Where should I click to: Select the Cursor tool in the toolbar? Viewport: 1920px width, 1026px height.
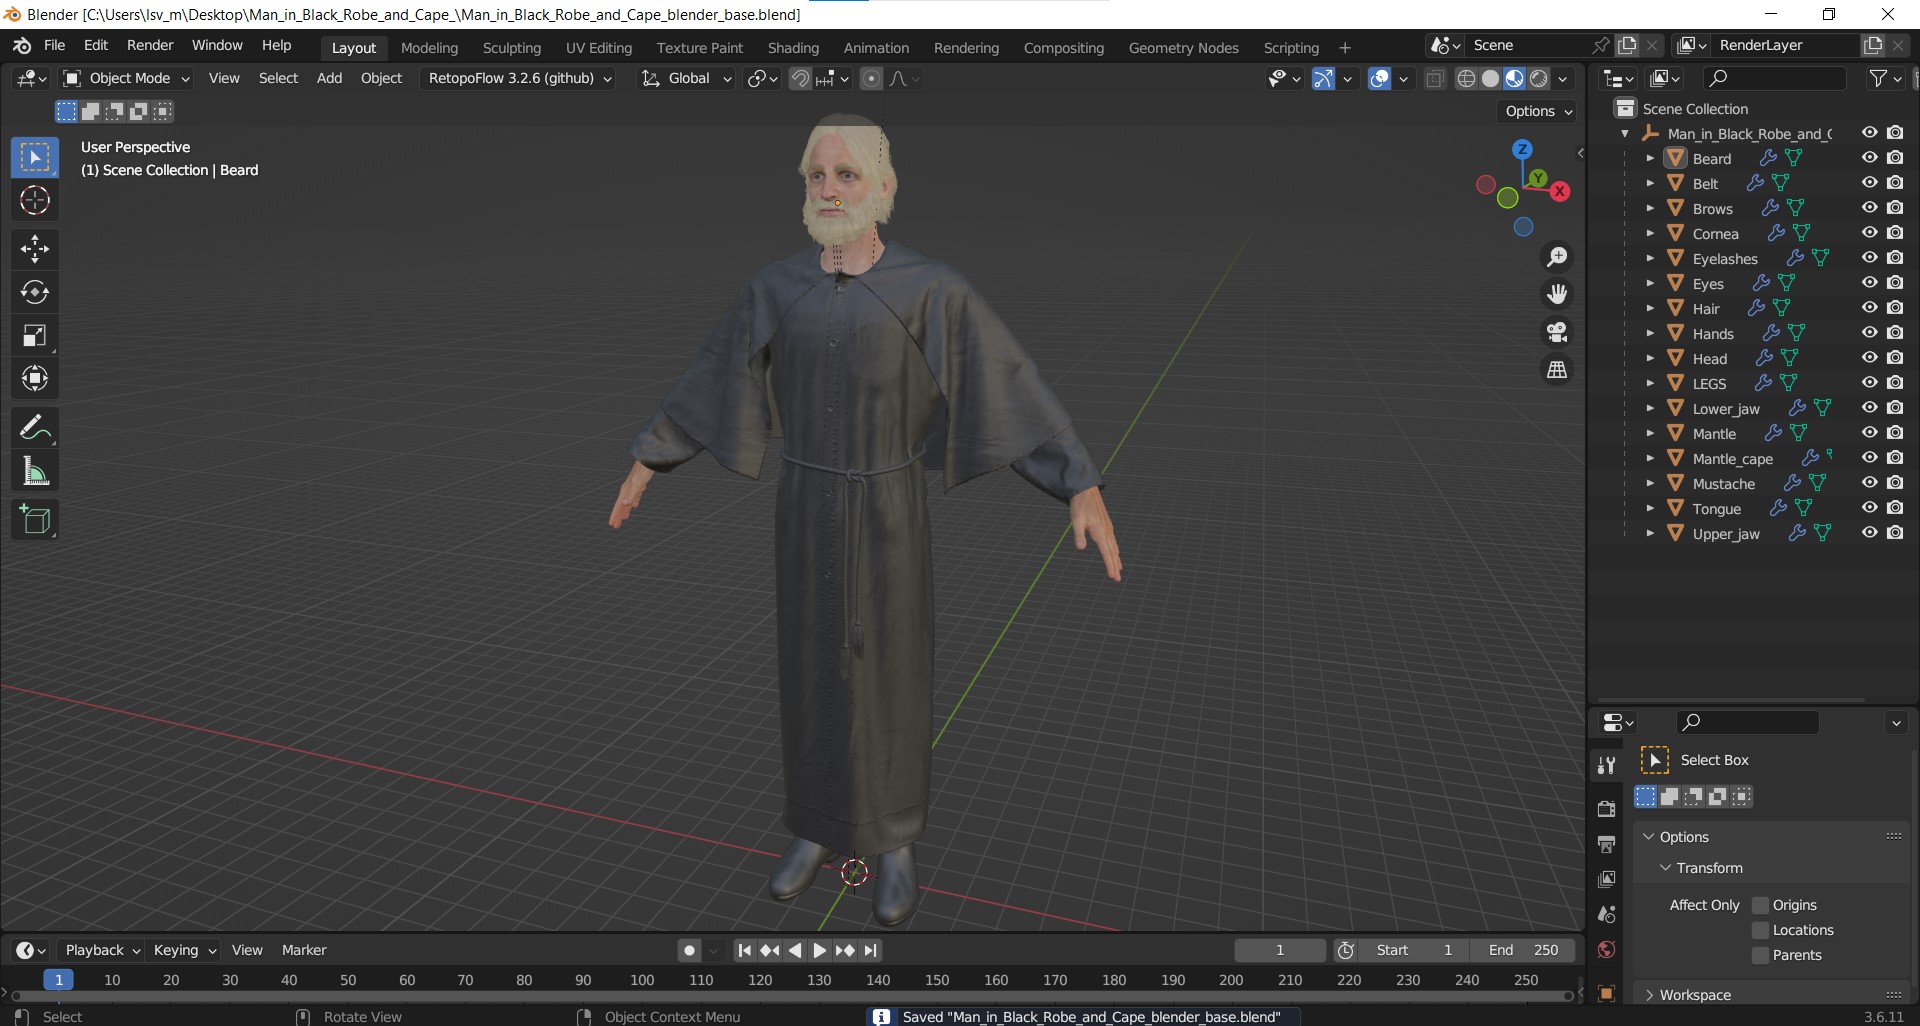35,201
